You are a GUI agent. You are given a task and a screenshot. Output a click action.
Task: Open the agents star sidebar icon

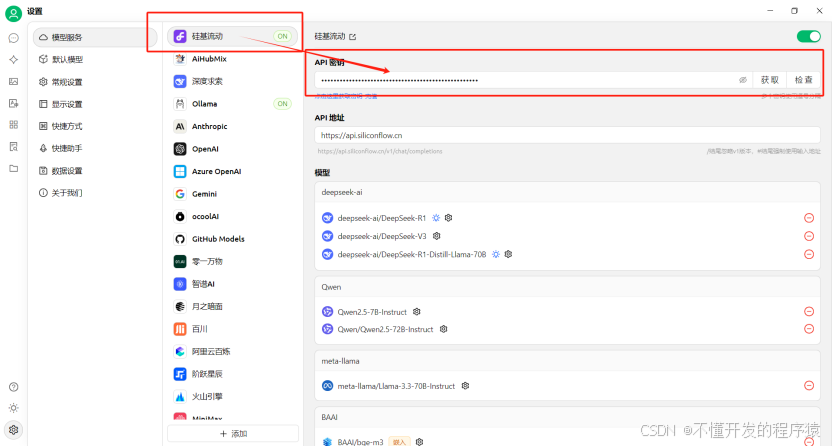(x=14, y=60)
